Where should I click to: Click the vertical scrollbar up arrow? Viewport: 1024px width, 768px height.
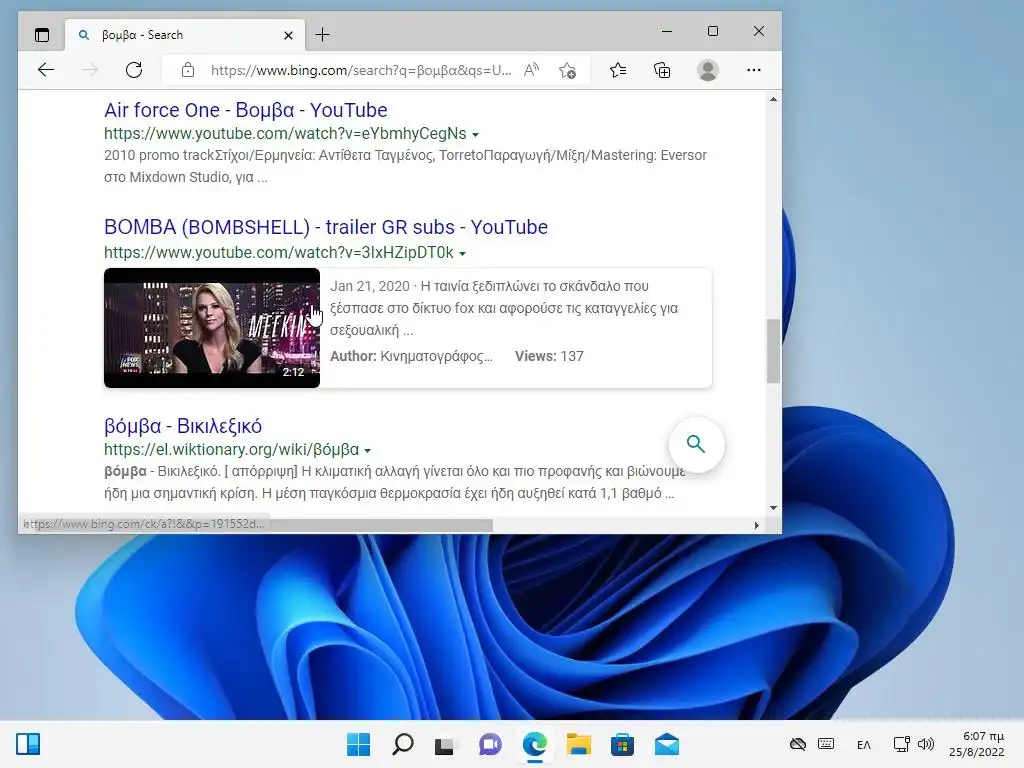[x=773, y=99]
